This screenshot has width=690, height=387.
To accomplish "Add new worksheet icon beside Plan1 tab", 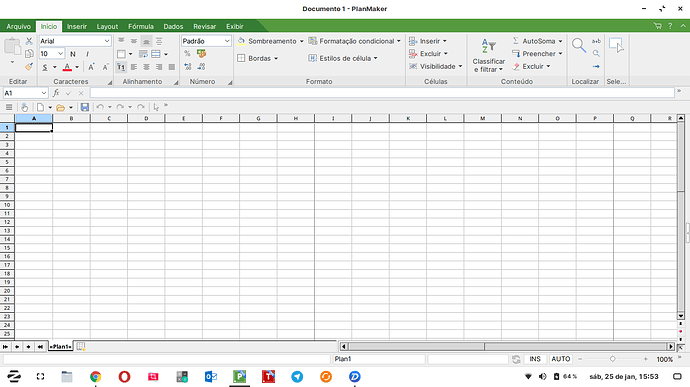I will 81,346.
